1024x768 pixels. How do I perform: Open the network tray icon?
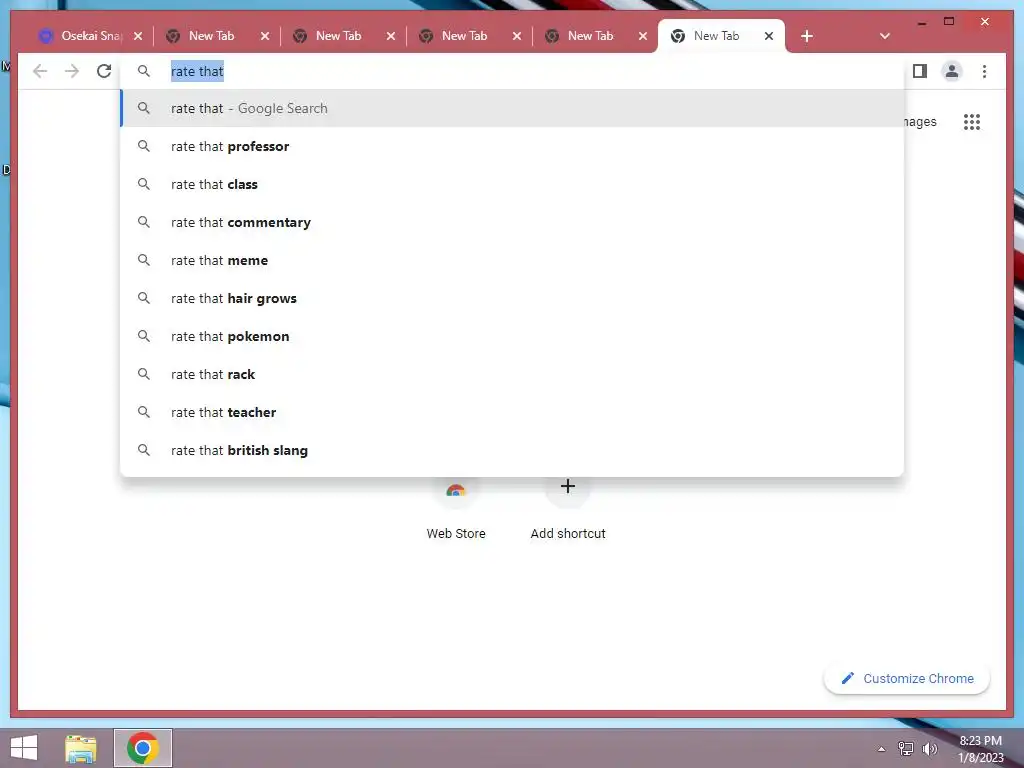[906, 748]
